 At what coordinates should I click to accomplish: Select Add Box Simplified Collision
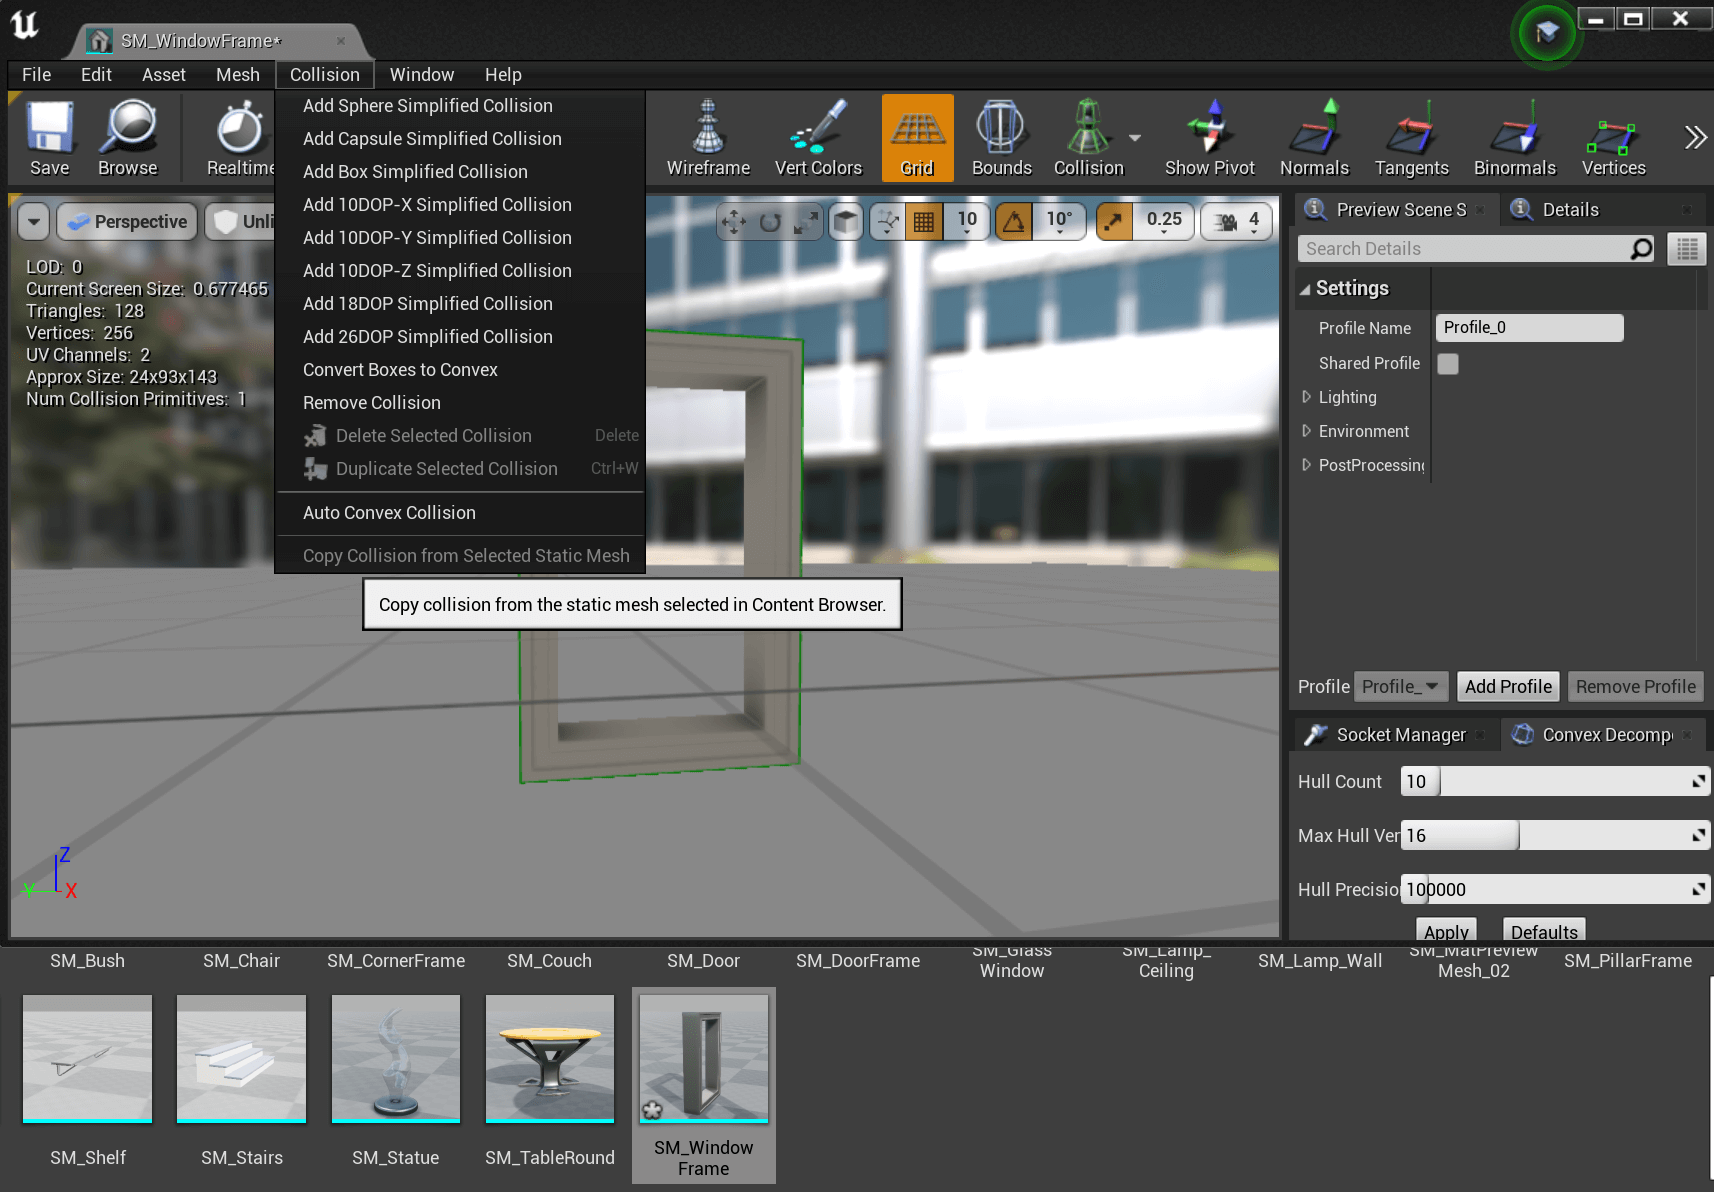(x=415, y=172)
